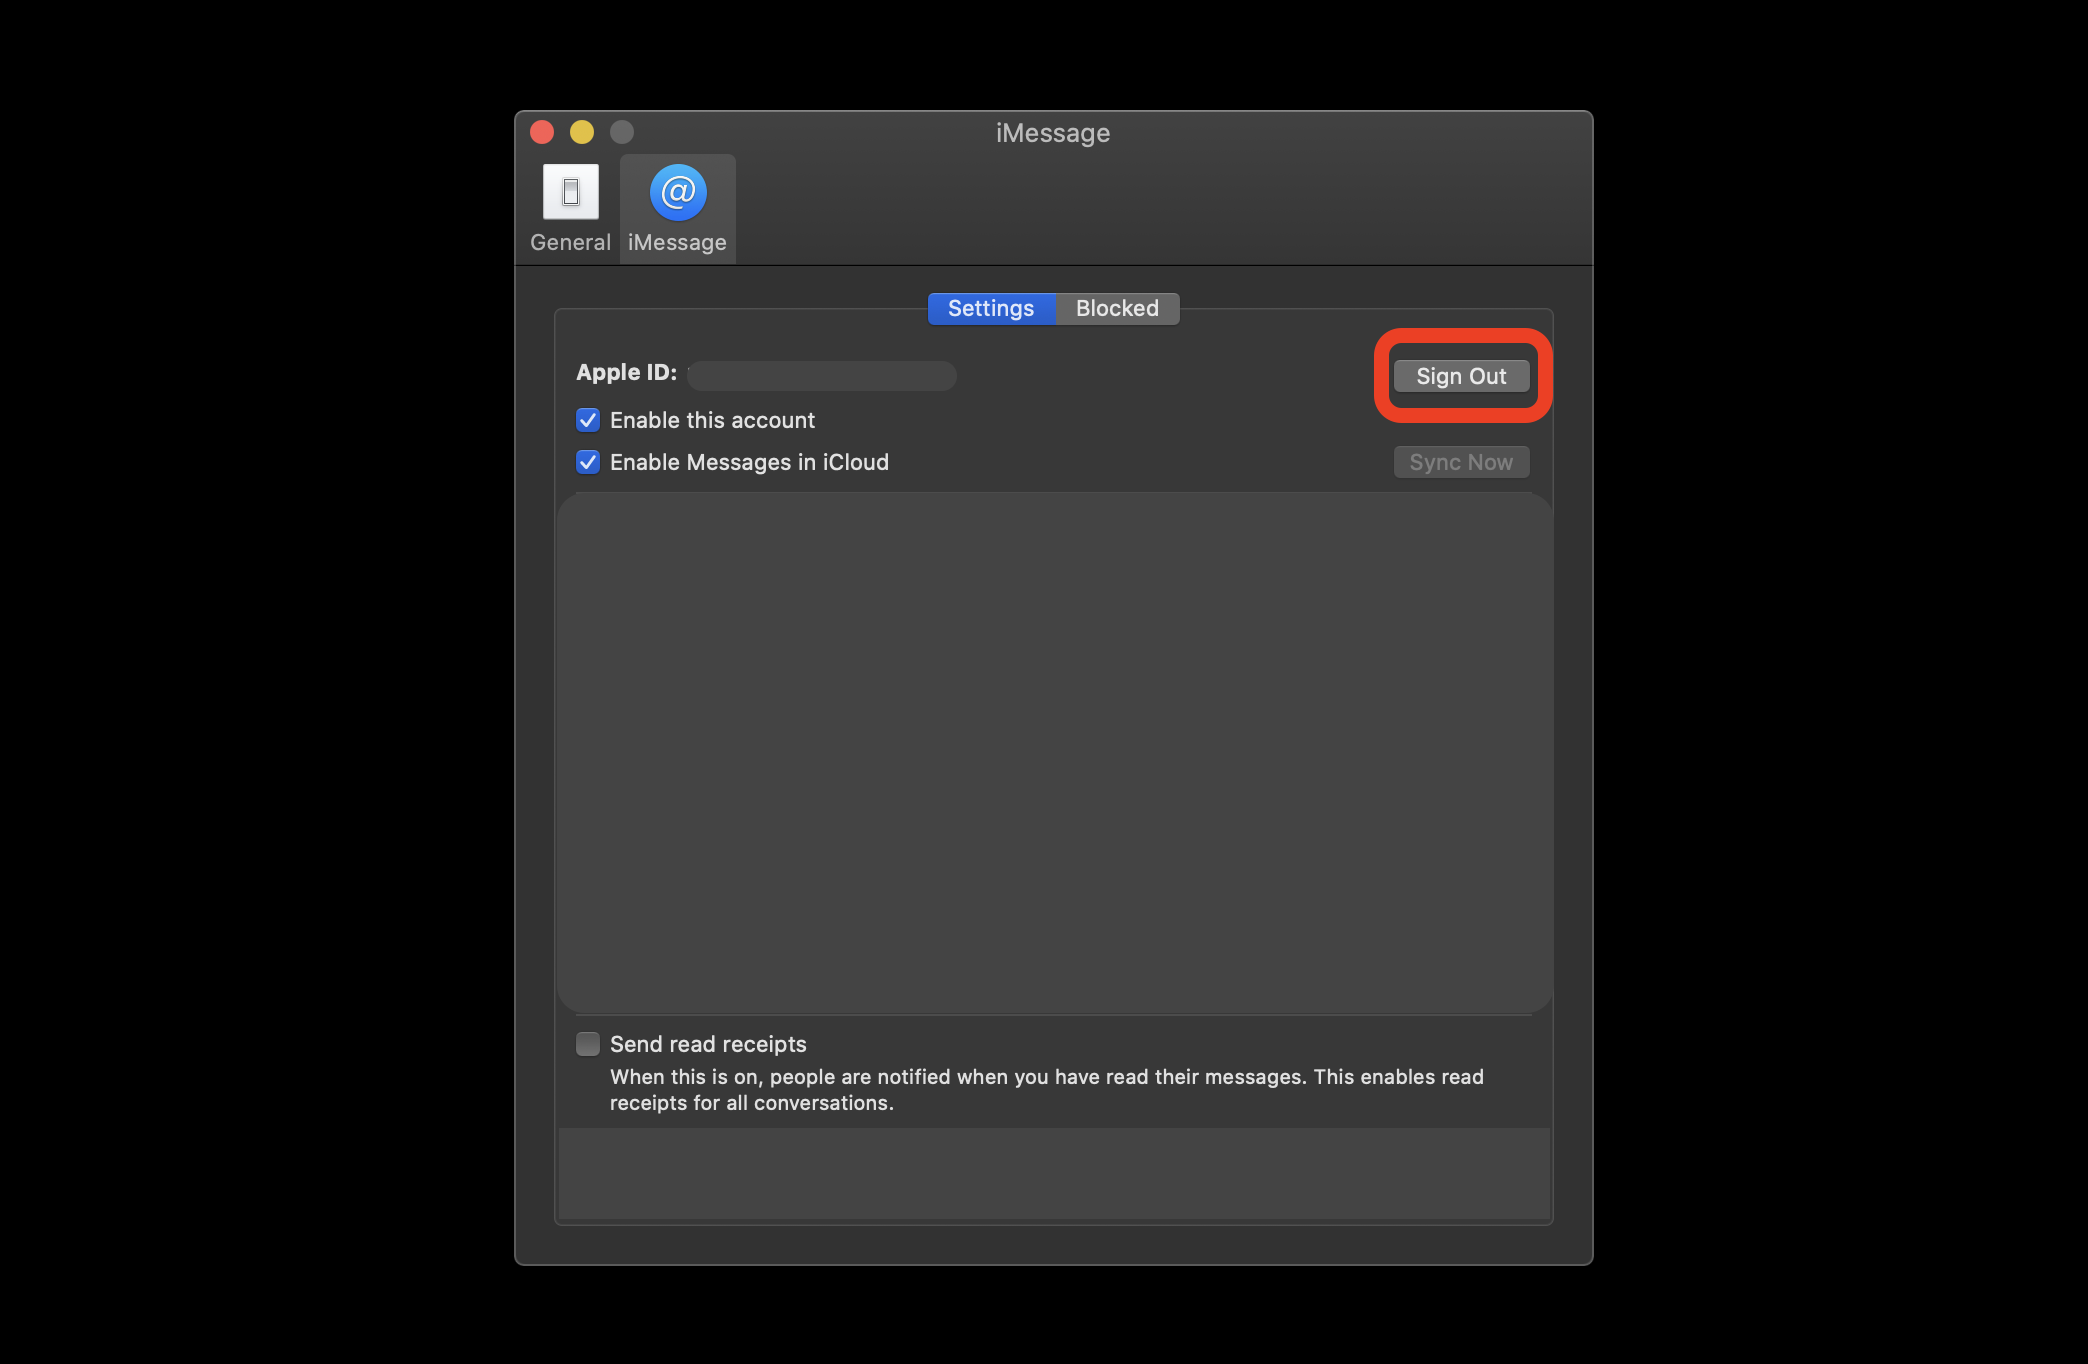2088x1364 pixels.
Task: Select the Settings tab label
Action: [x=991, y=308]
